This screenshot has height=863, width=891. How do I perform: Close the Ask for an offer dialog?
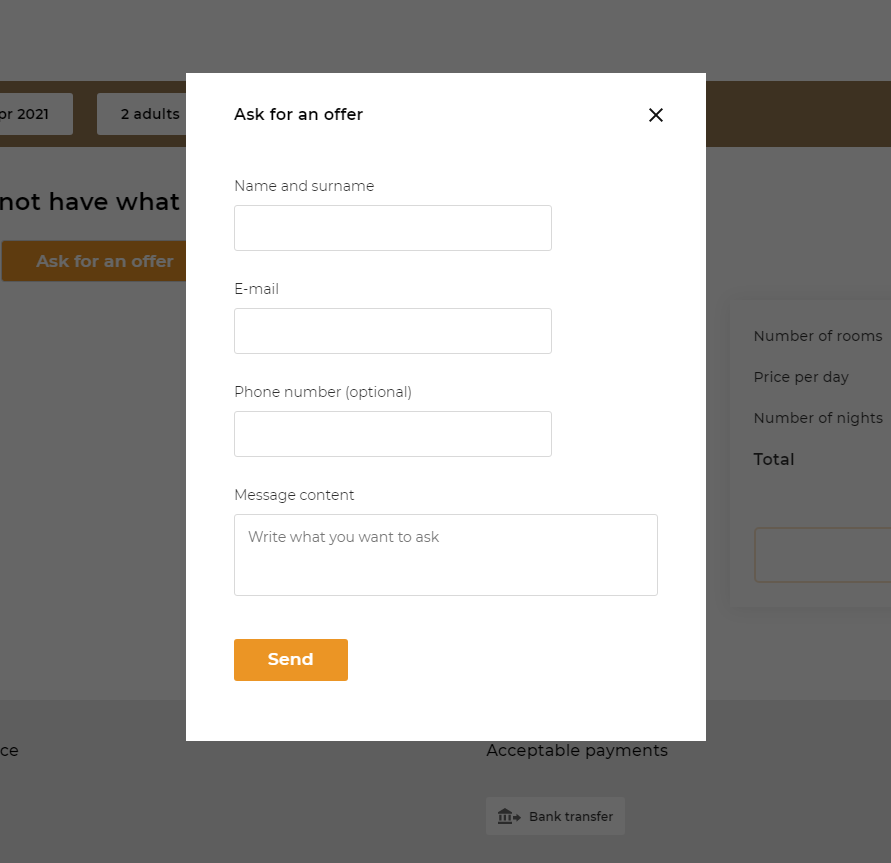[x=656, y=115]
